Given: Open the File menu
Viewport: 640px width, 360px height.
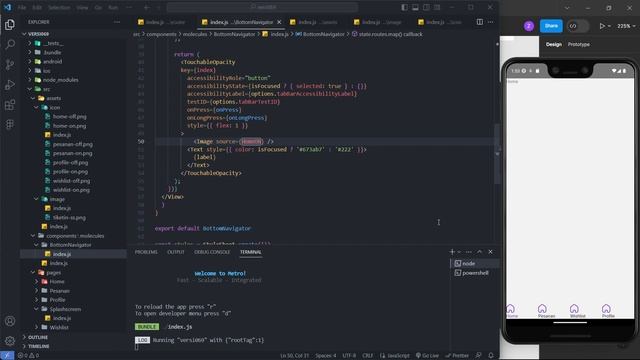Looking at the screenshot, I should (22, 7).
